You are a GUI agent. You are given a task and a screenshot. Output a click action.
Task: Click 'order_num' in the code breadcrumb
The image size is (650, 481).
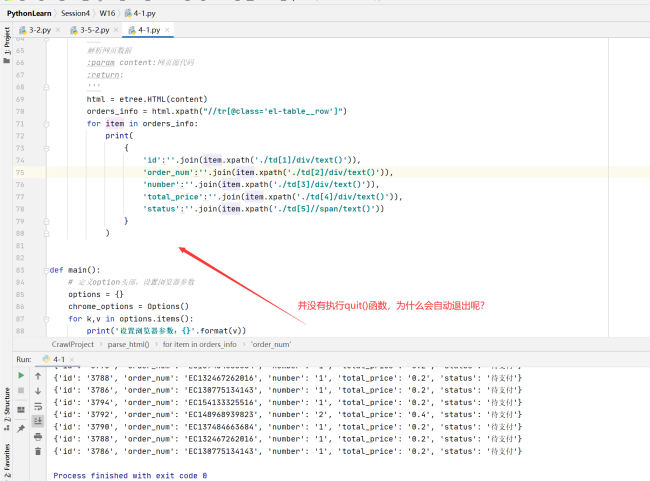coord(271,344)
